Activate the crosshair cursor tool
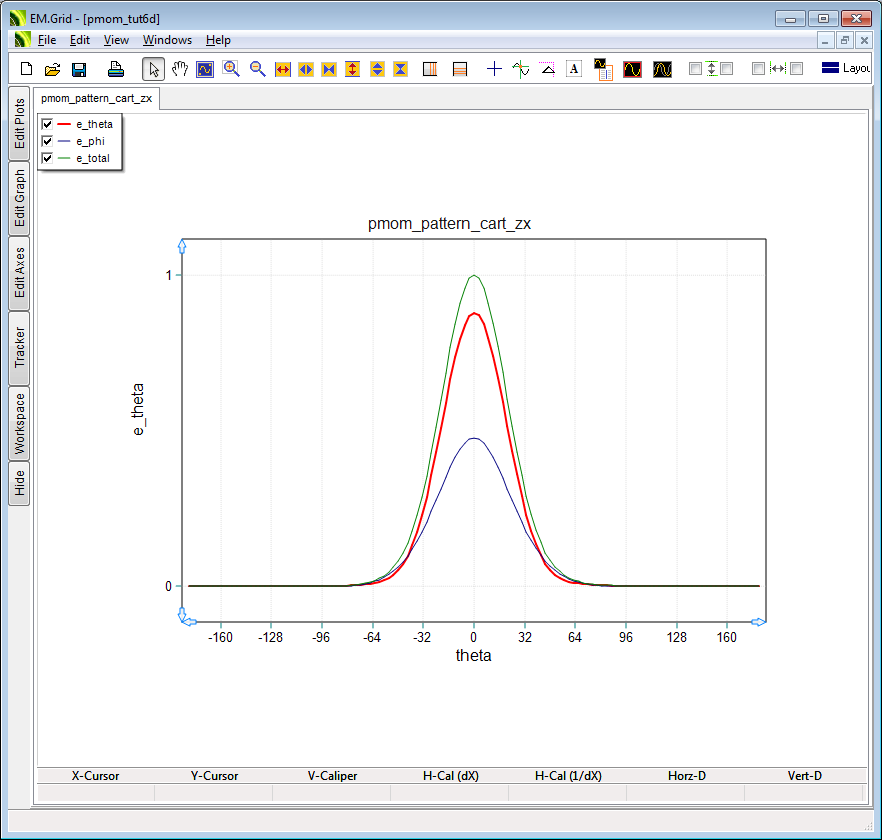 coord(494,69)
